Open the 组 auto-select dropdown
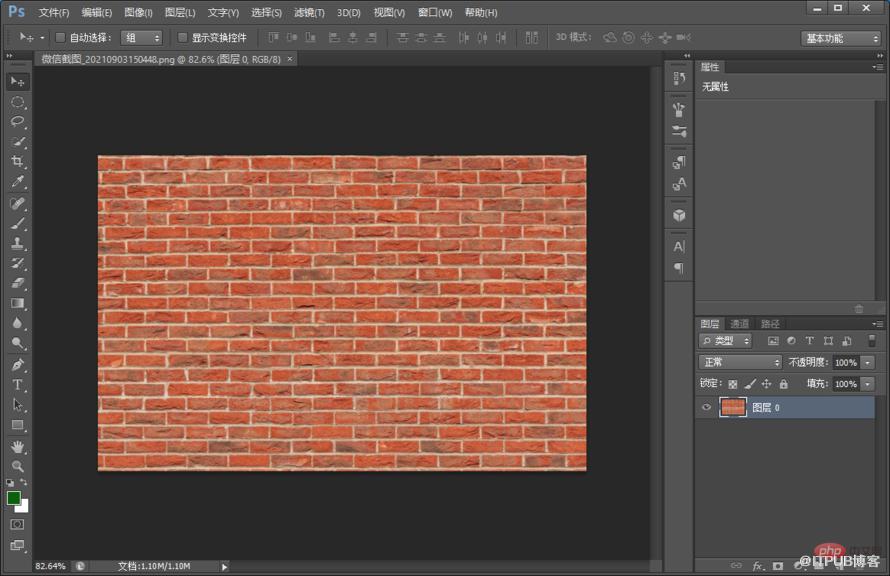This screenshot has width=890, height=576. click(142, 38)
